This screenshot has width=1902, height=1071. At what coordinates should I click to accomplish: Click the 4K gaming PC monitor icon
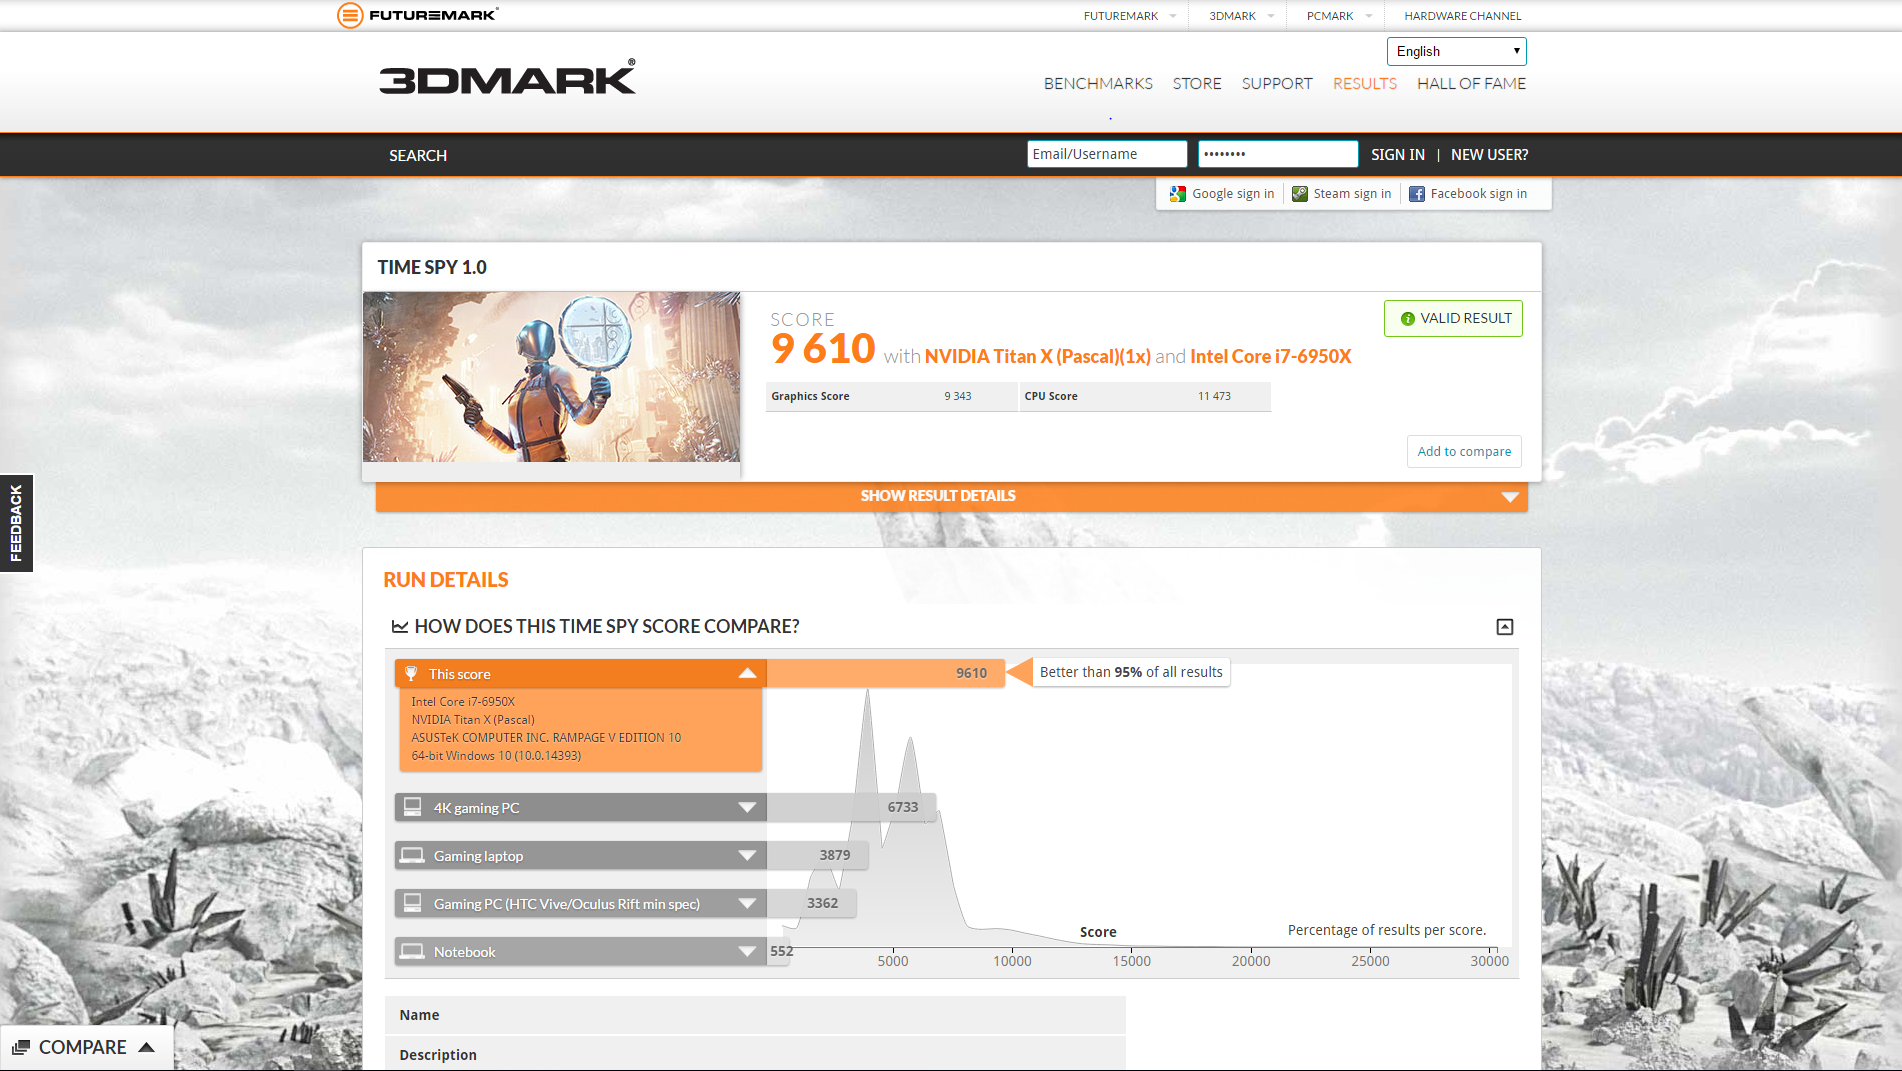[x=413, y=807]
